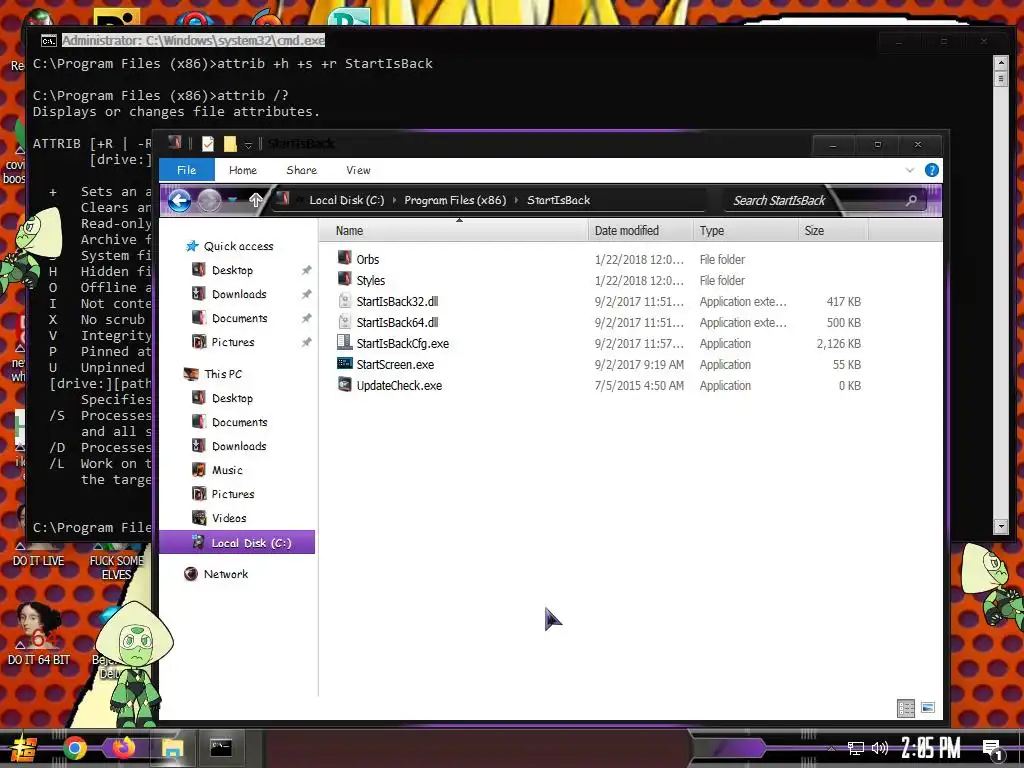Click the New Folder quick access icon
The width and height of the screenshot is (1024, 768).
(x=230, y=144)
